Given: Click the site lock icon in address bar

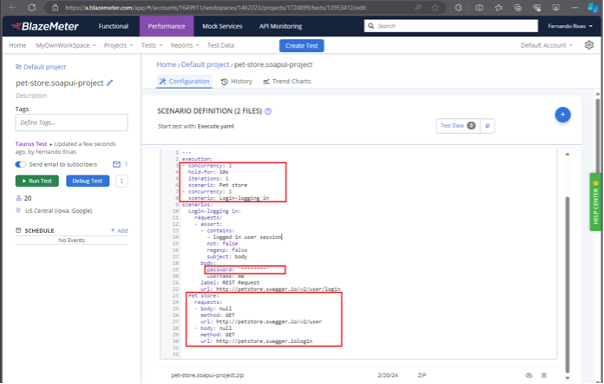Looking at the screenshot, I should 55,7.
